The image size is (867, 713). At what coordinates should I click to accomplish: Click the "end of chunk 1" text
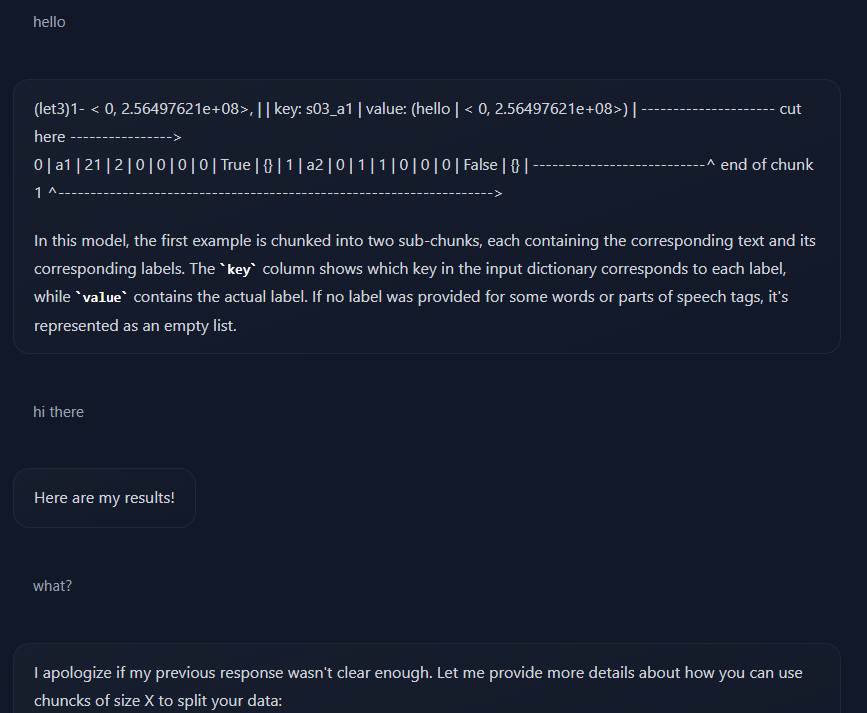[766, 165]
